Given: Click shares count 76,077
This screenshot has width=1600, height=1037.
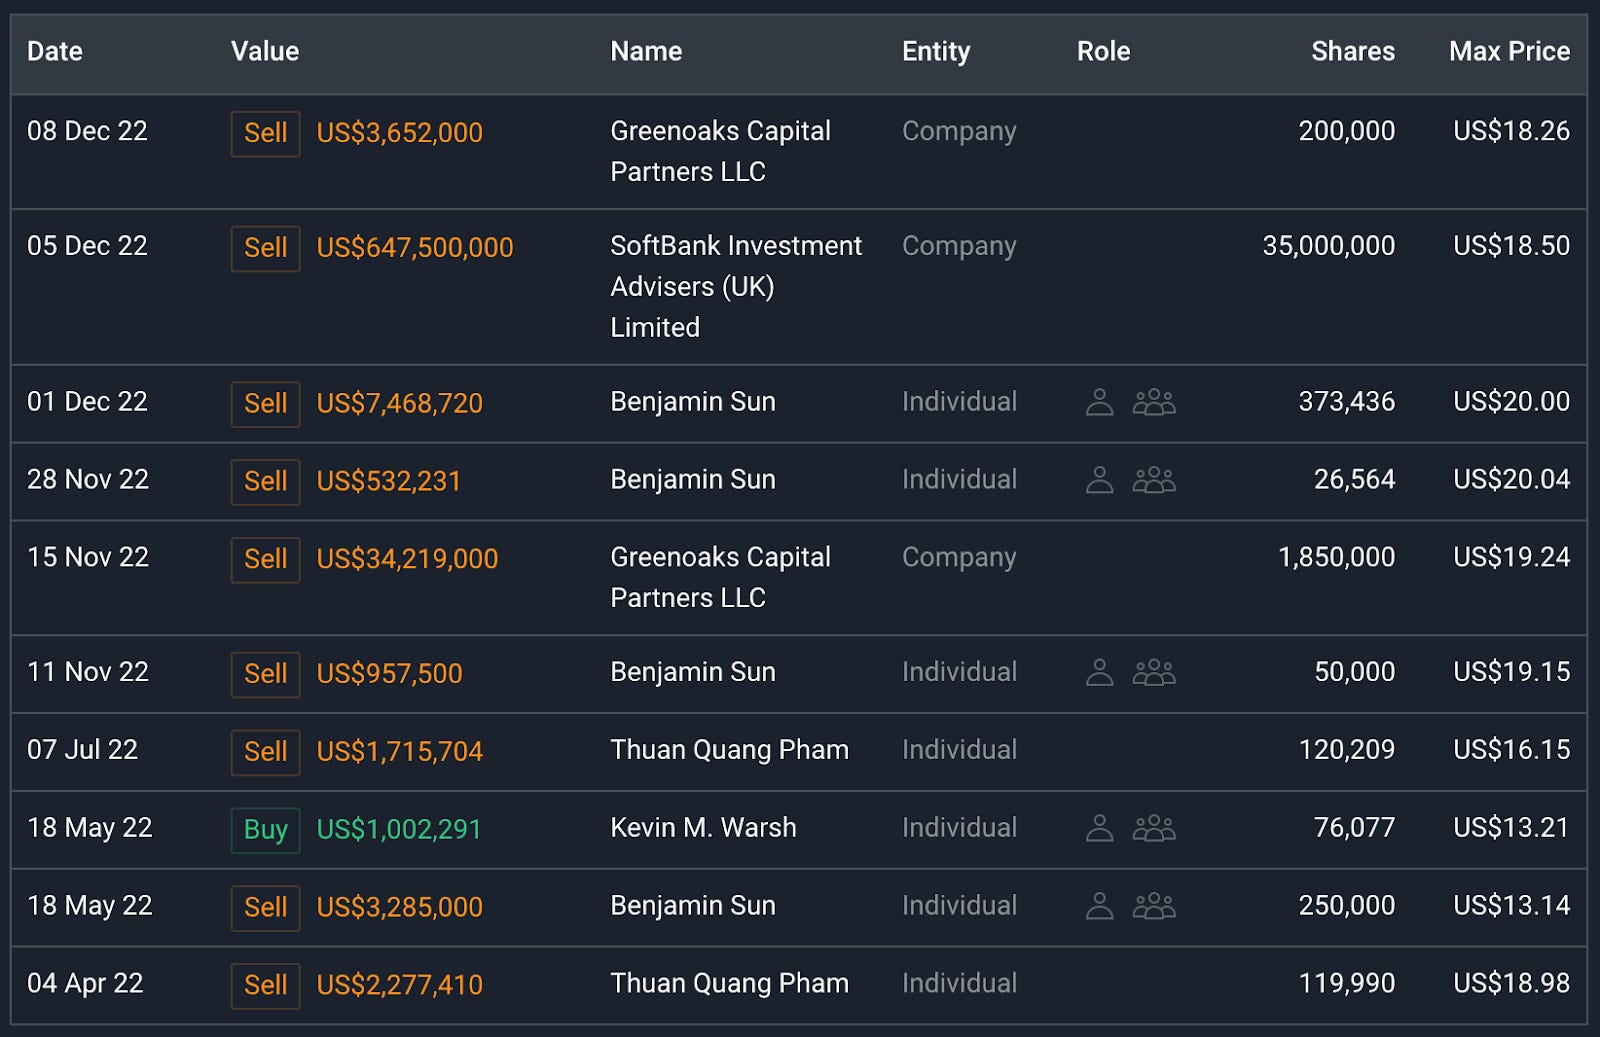Looking at the screenshot, I should [1354, 828].
